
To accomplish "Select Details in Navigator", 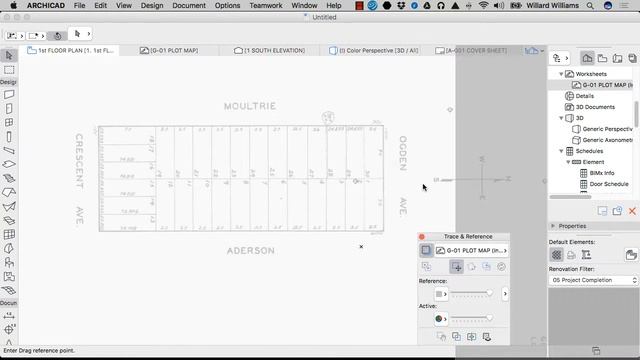I will tap(580, 96).
